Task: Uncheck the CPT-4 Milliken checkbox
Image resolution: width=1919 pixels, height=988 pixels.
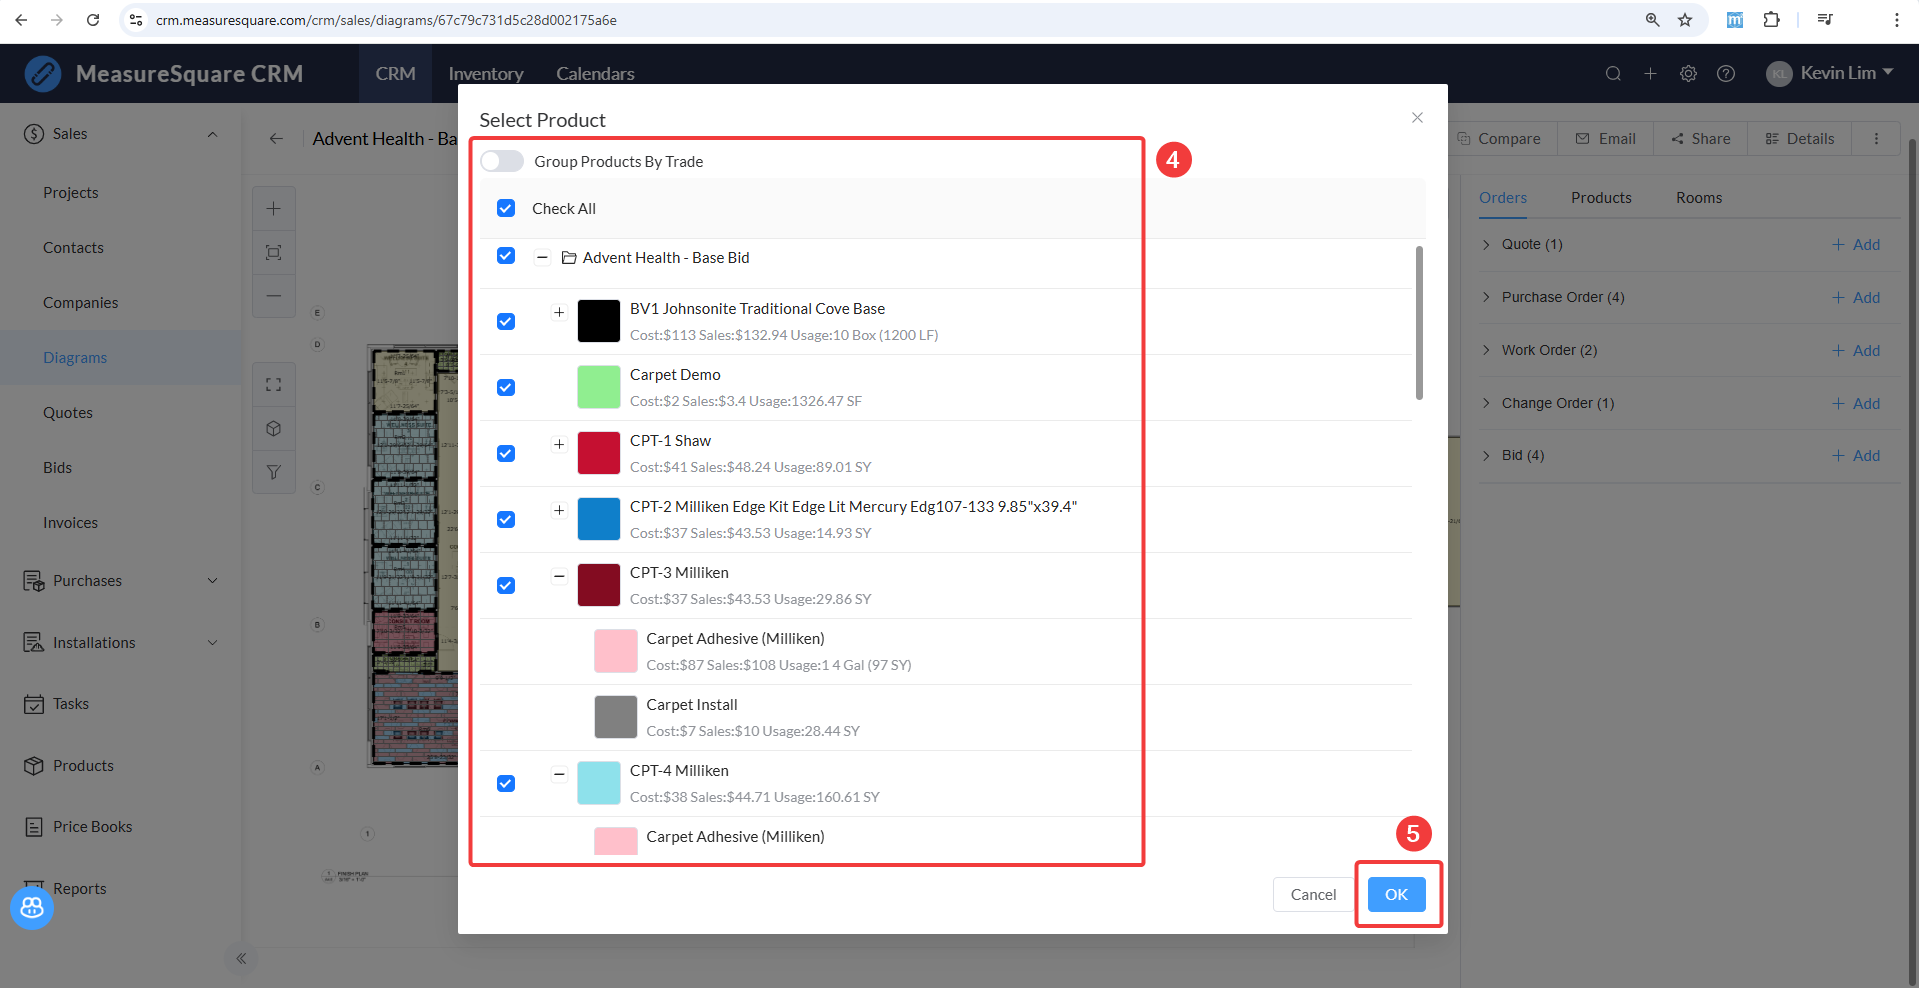Action: pos(506,783)
